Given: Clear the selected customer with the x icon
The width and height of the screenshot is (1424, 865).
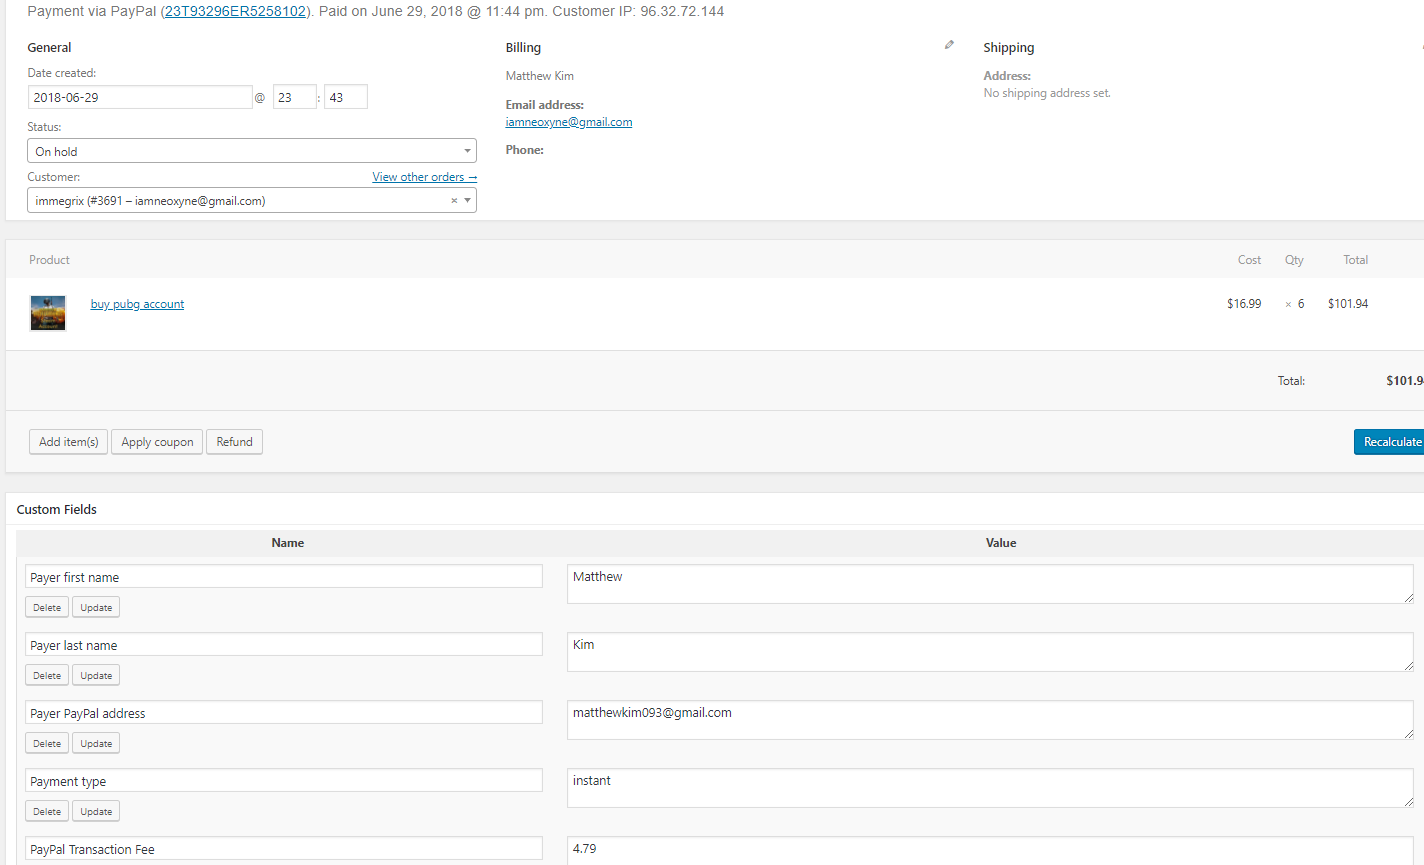Looking at the screenshot, I should (x=454, y=201).
